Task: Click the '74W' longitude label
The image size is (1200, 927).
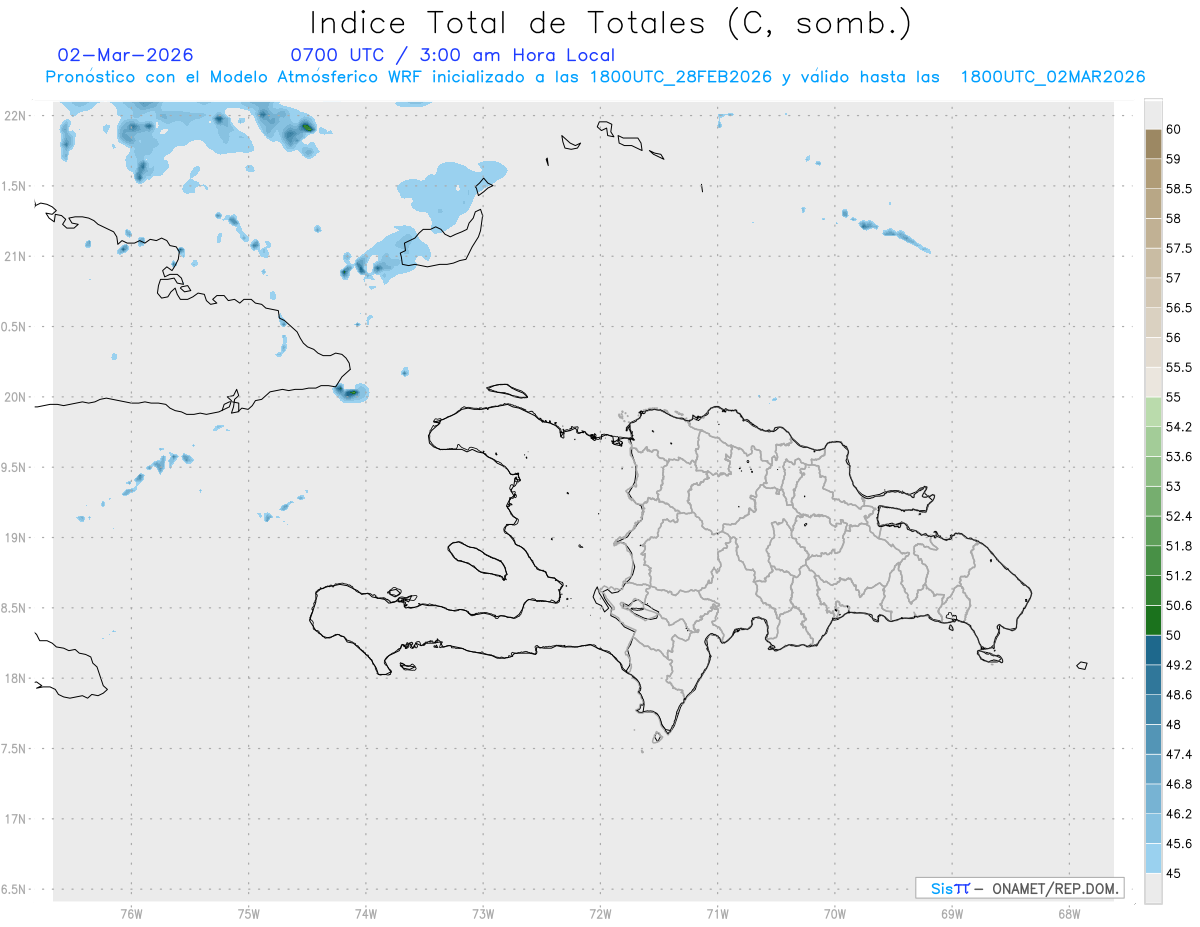Action: tap(366, 914)
